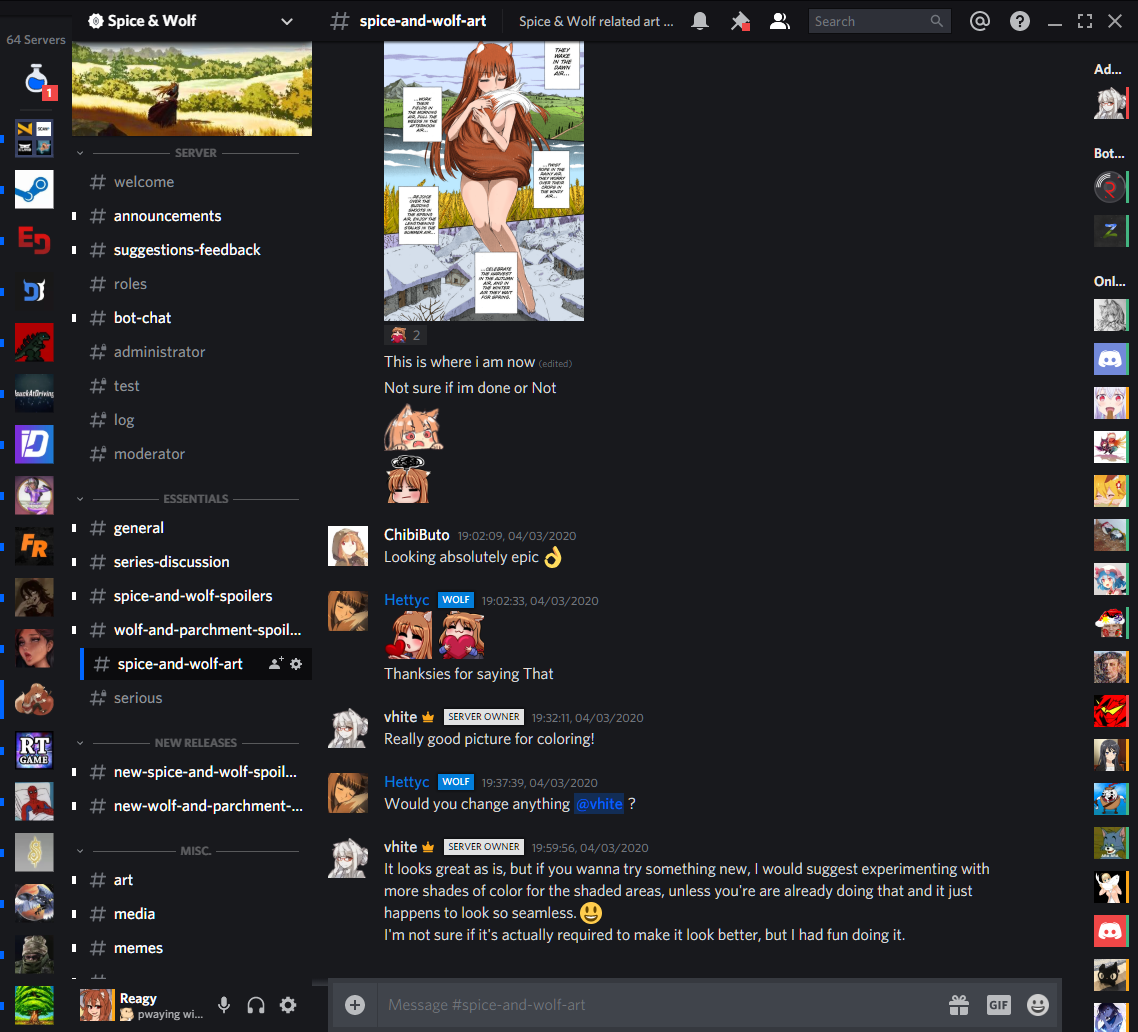Open the memes channel

pos(195,948)
